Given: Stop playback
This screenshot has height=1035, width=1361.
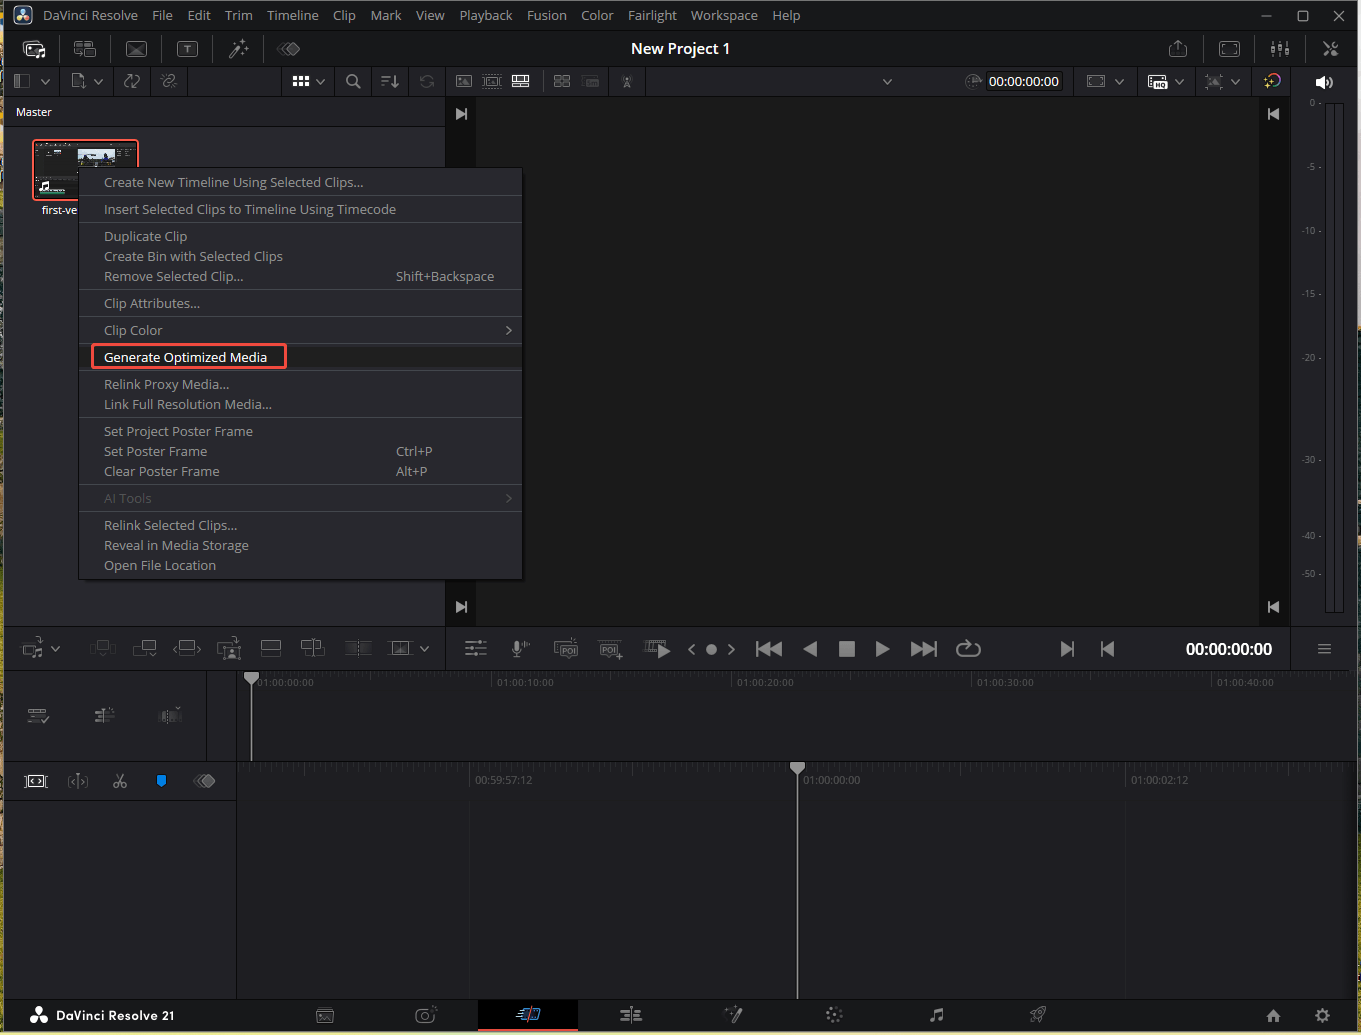Looking at the screenshot, I should 846,649.
